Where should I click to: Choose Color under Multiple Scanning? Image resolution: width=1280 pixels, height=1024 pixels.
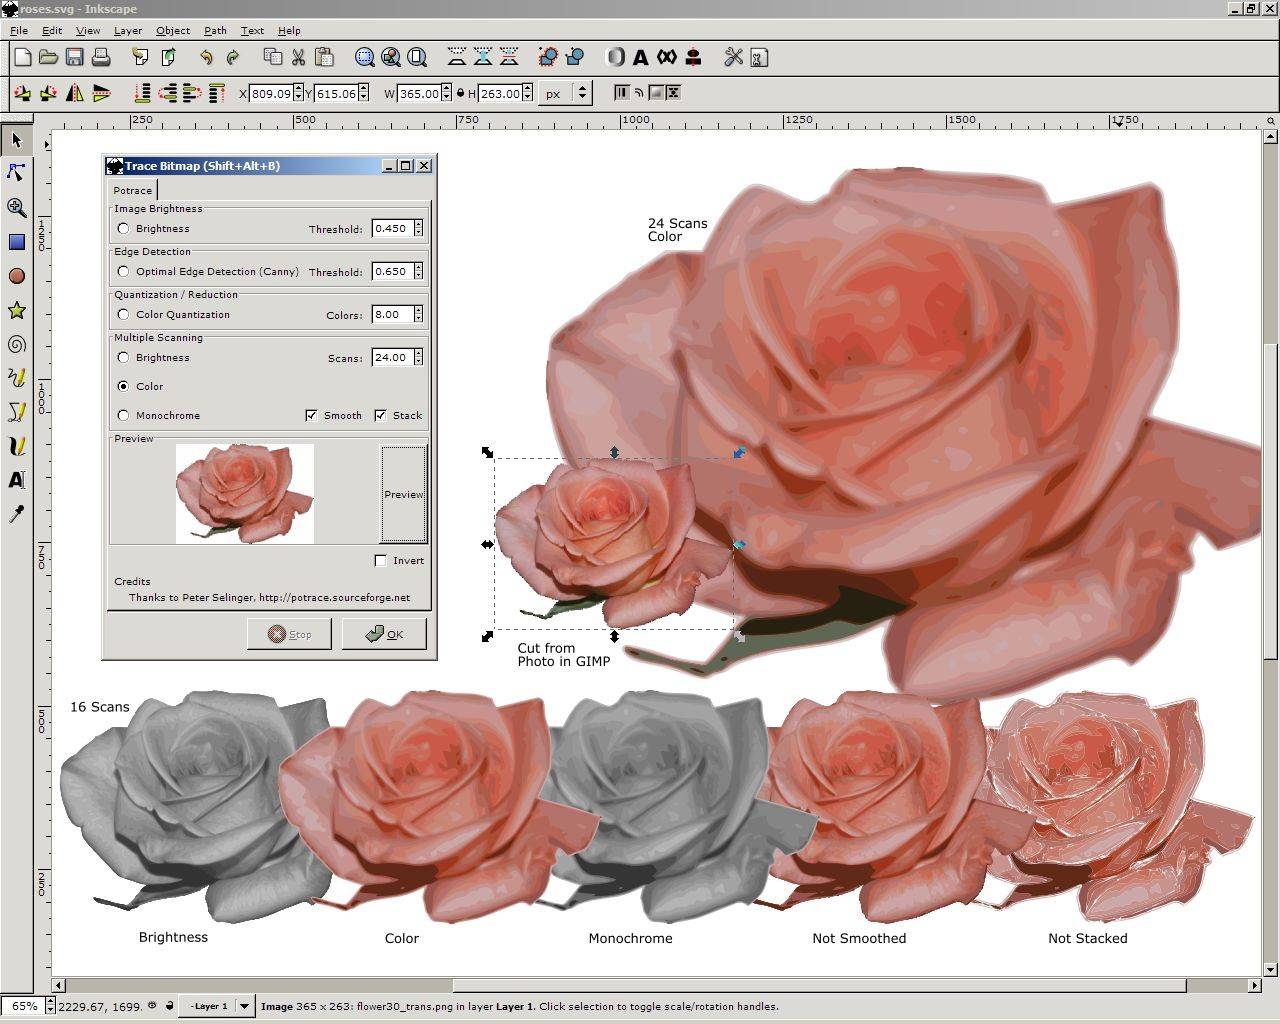123,386
